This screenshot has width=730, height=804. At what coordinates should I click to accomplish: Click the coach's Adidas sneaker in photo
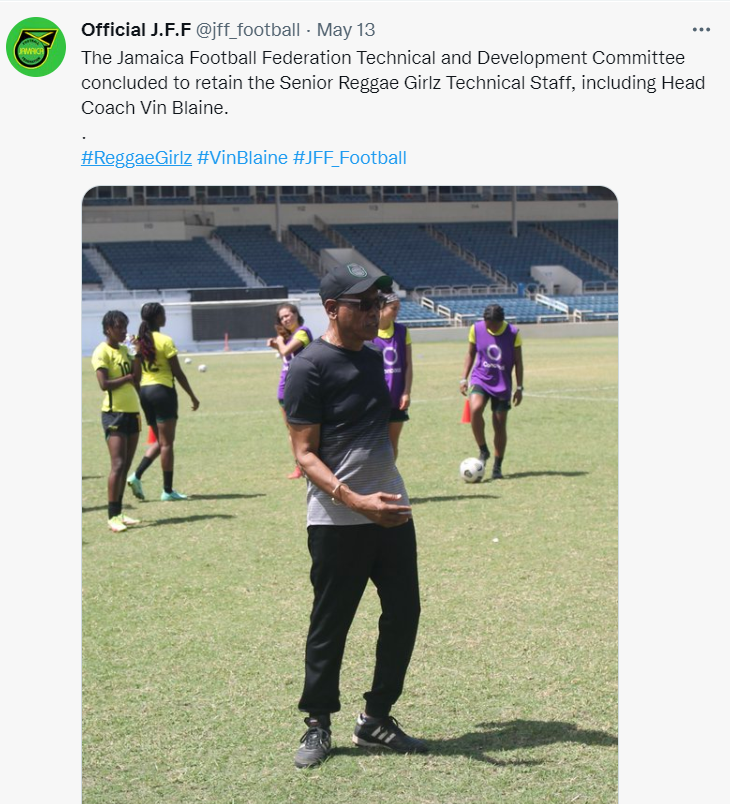pos(388,734)
